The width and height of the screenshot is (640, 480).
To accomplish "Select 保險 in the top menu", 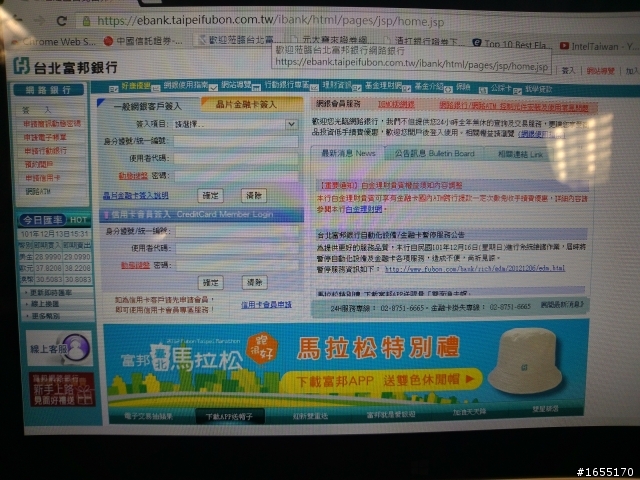I will click(463, 87).
